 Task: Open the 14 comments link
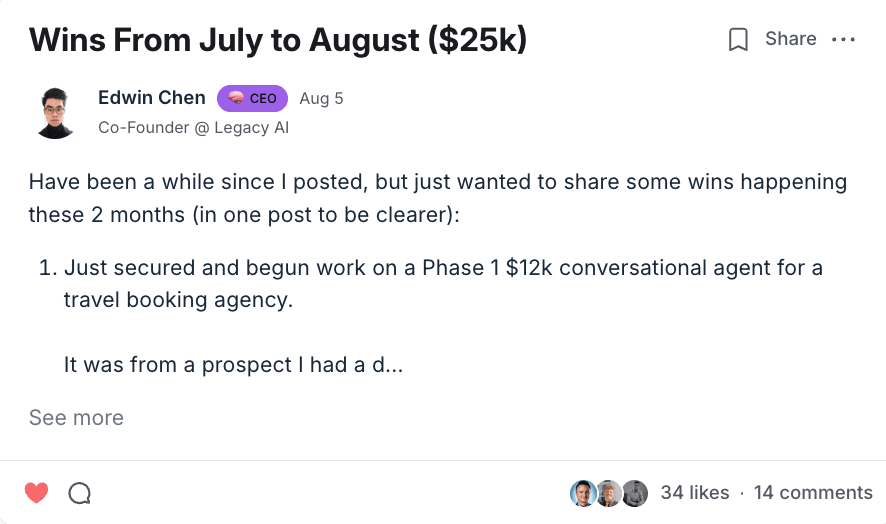813,493
